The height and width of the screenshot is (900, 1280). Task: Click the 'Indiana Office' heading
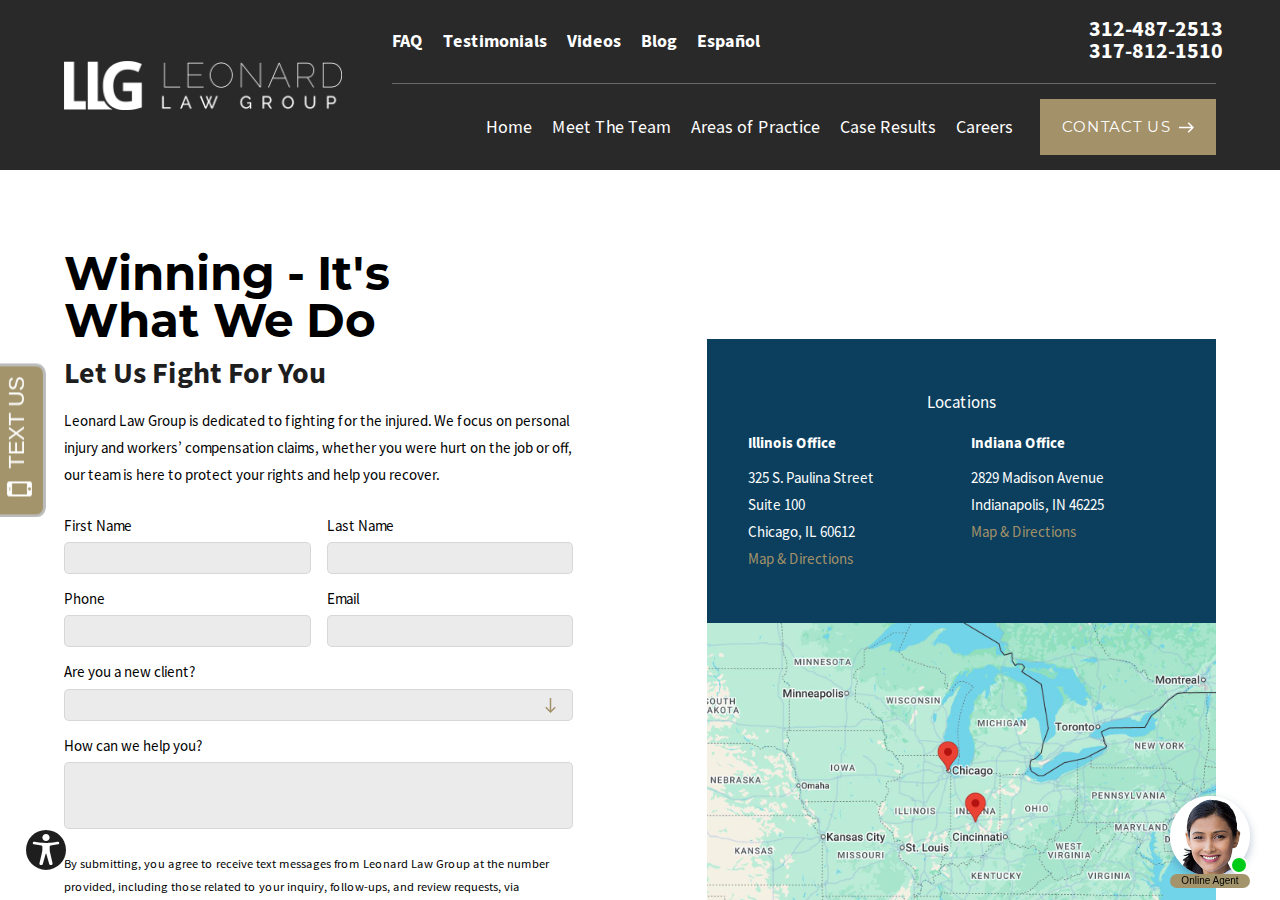(x=1018, y=443)
